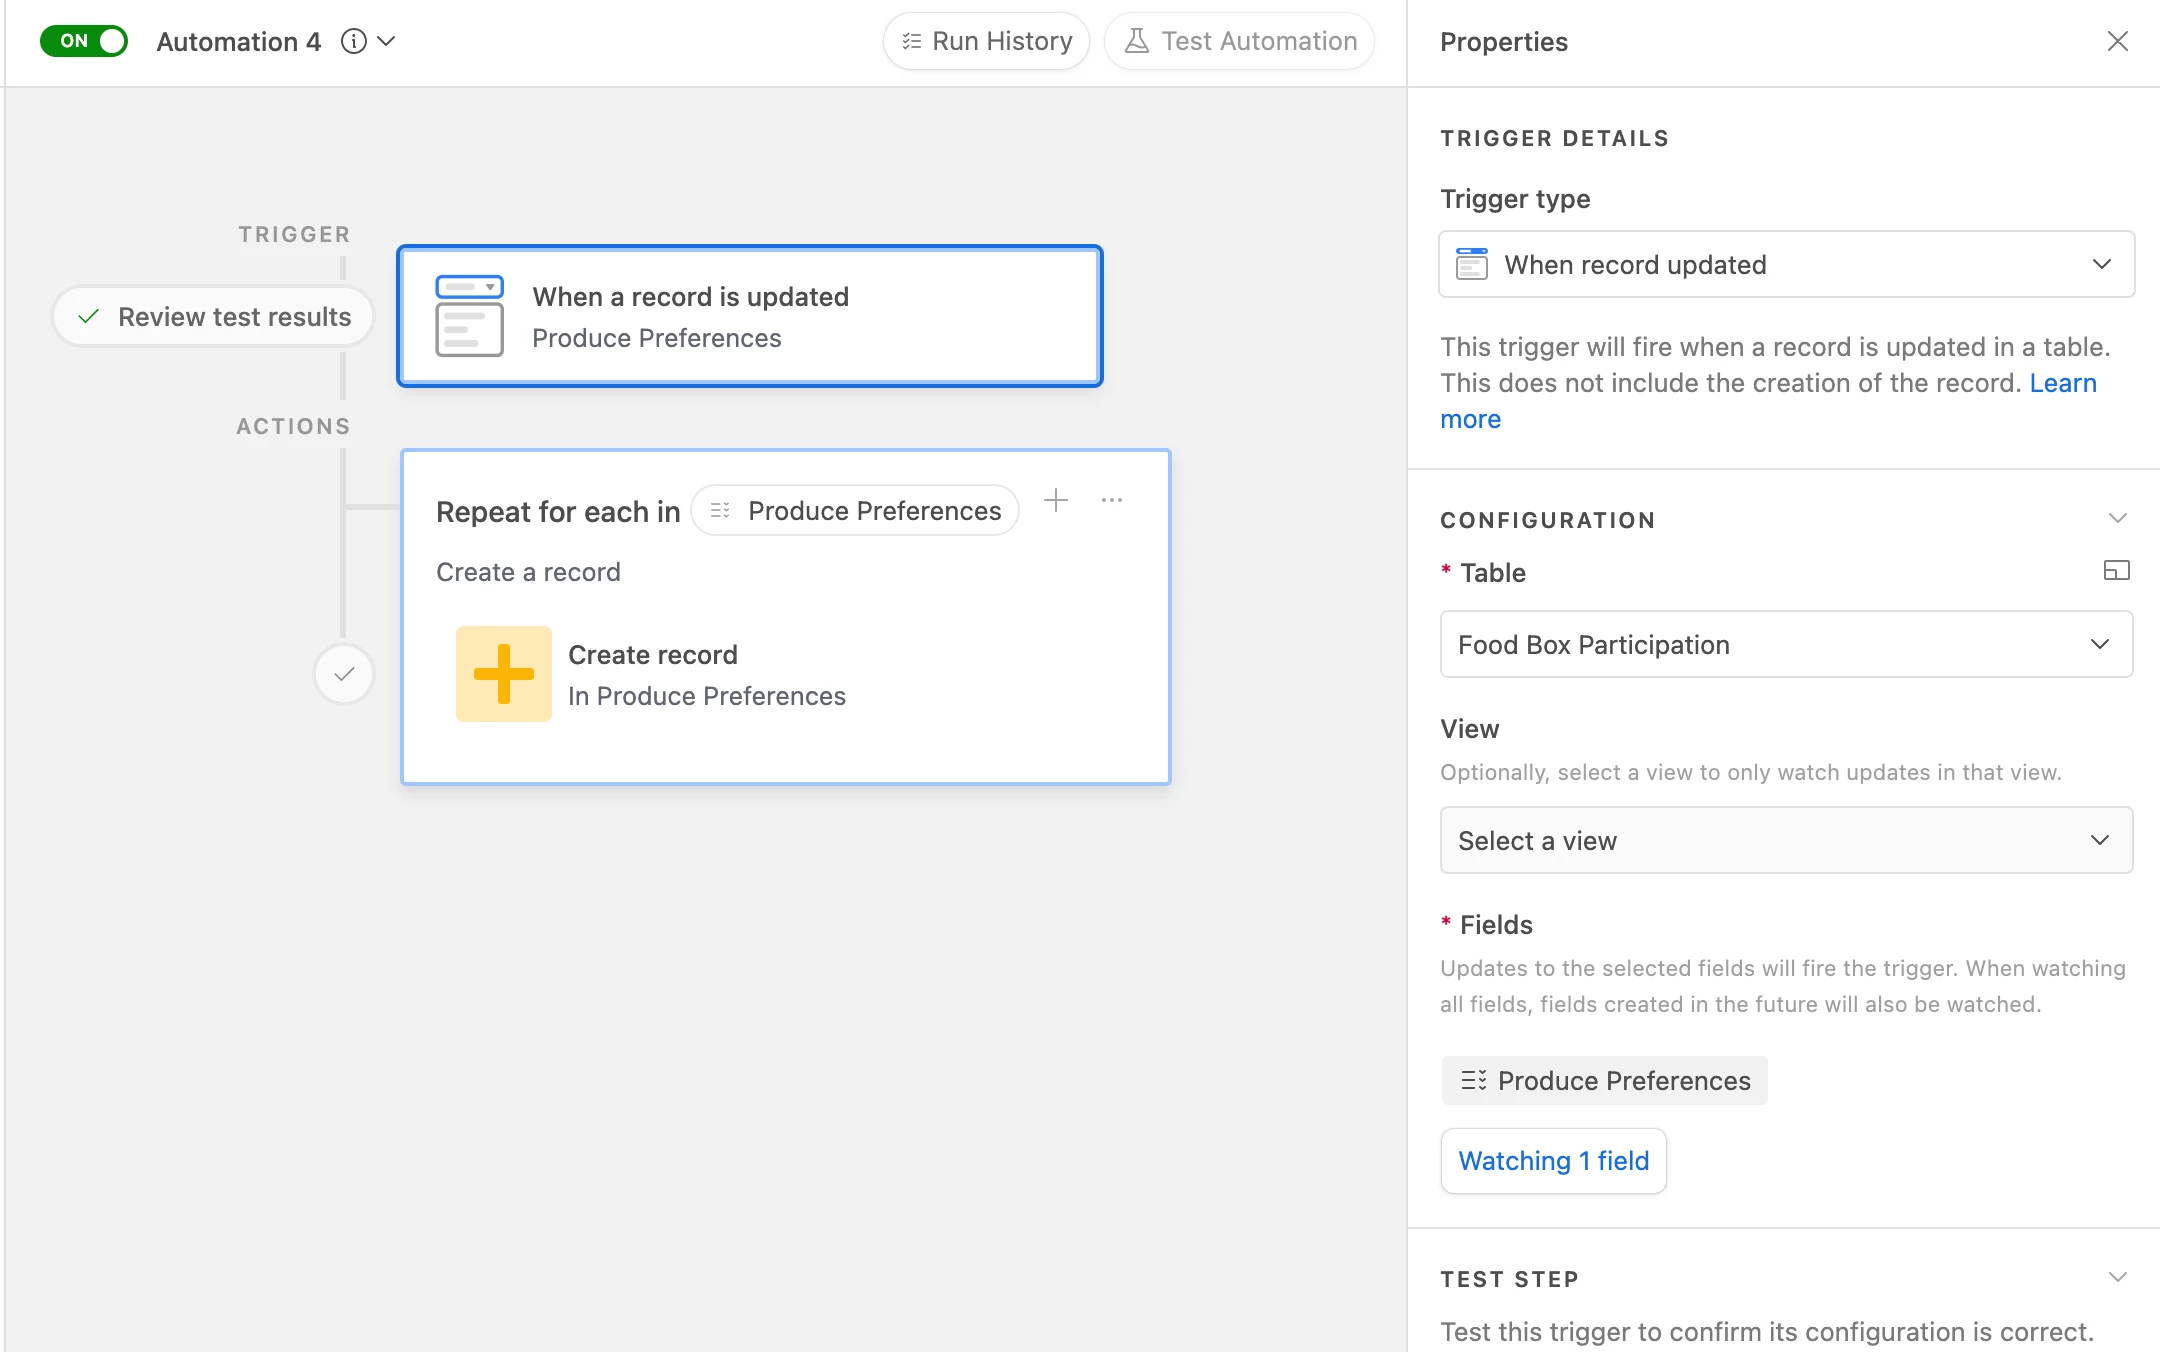The image size is (2160, 1352).
Task: Click the Review test results pill
Action: coord(213,317)
